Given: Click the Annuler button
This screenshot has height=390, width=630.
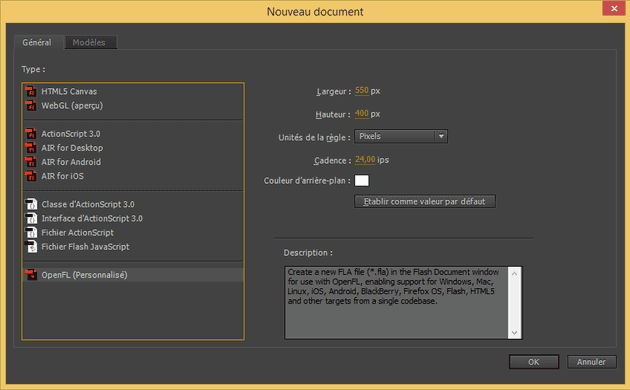Looking at the screenshot, I should click(x=591, y=362).
